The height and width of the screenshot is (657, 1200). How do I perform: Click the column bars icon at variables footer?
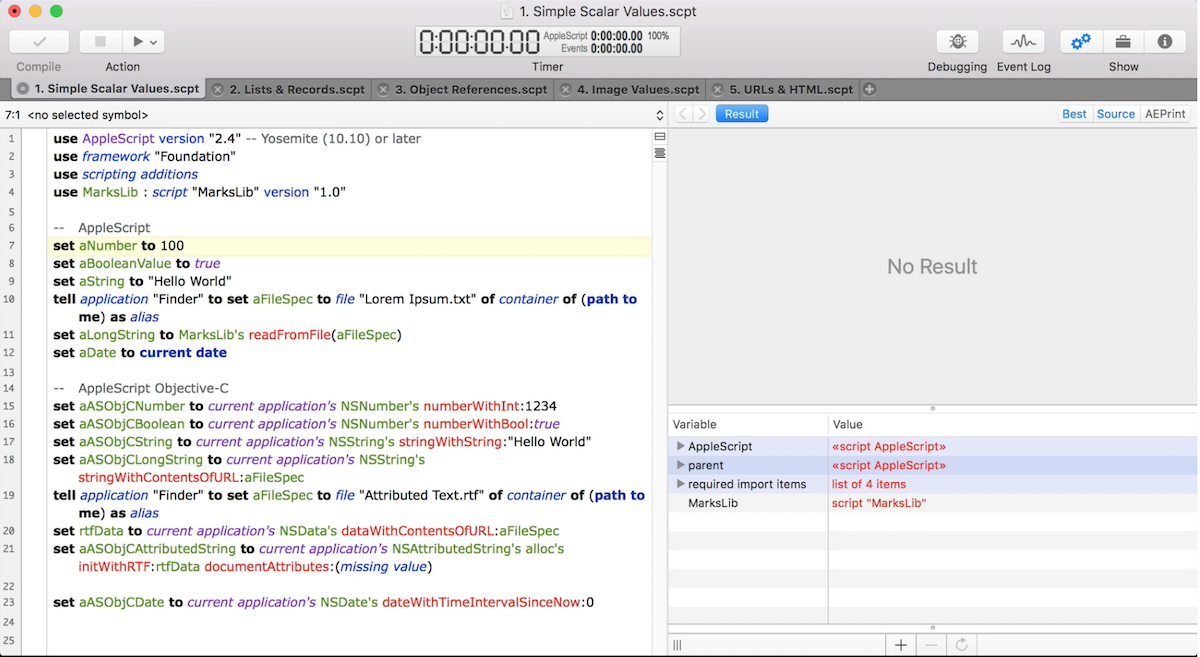(677, 645)
